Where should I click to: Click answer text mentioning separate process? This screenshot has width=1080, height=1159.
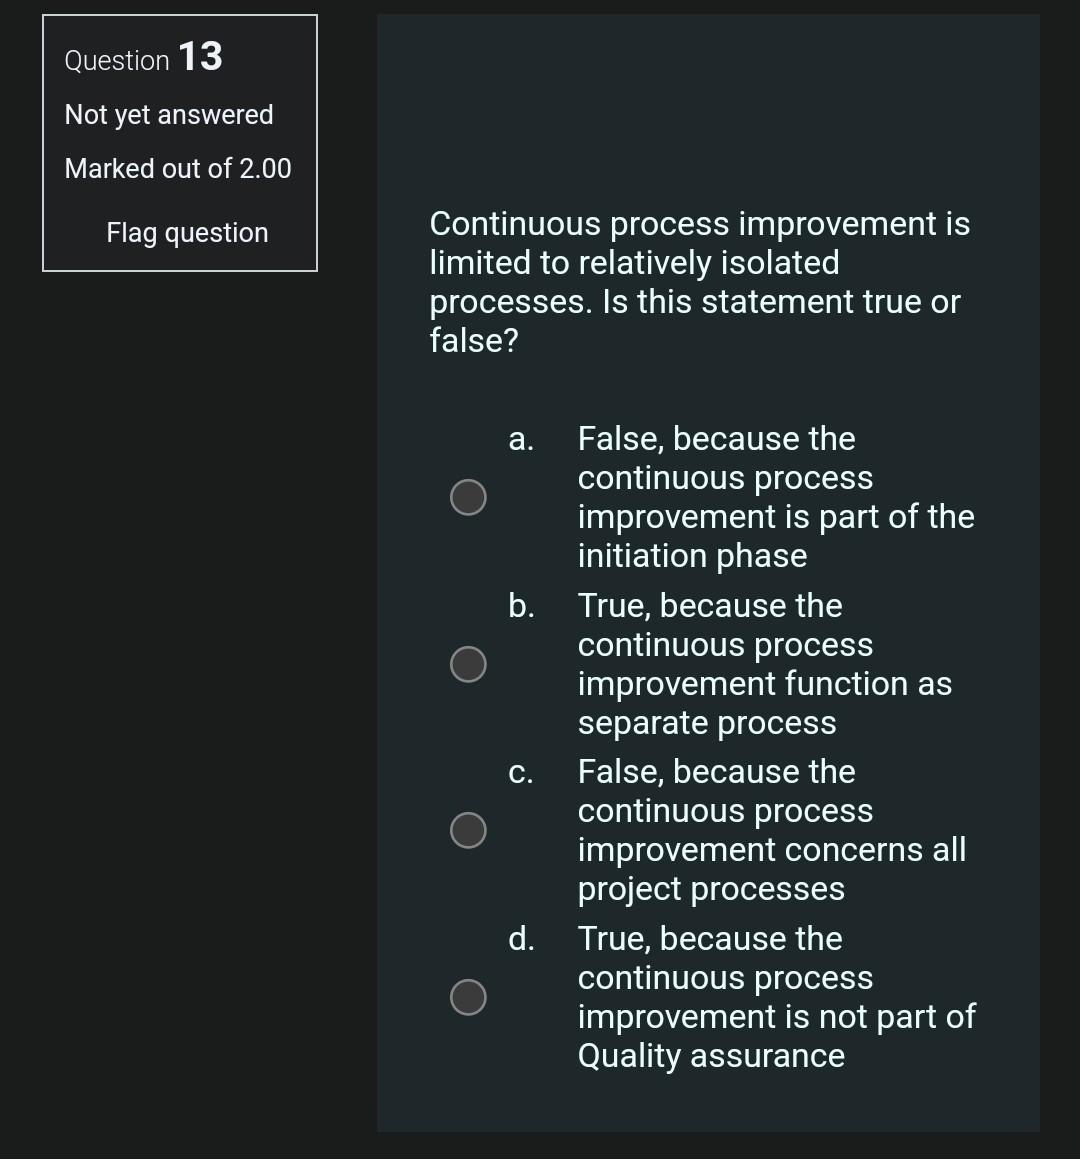click(x=764, y=664)
